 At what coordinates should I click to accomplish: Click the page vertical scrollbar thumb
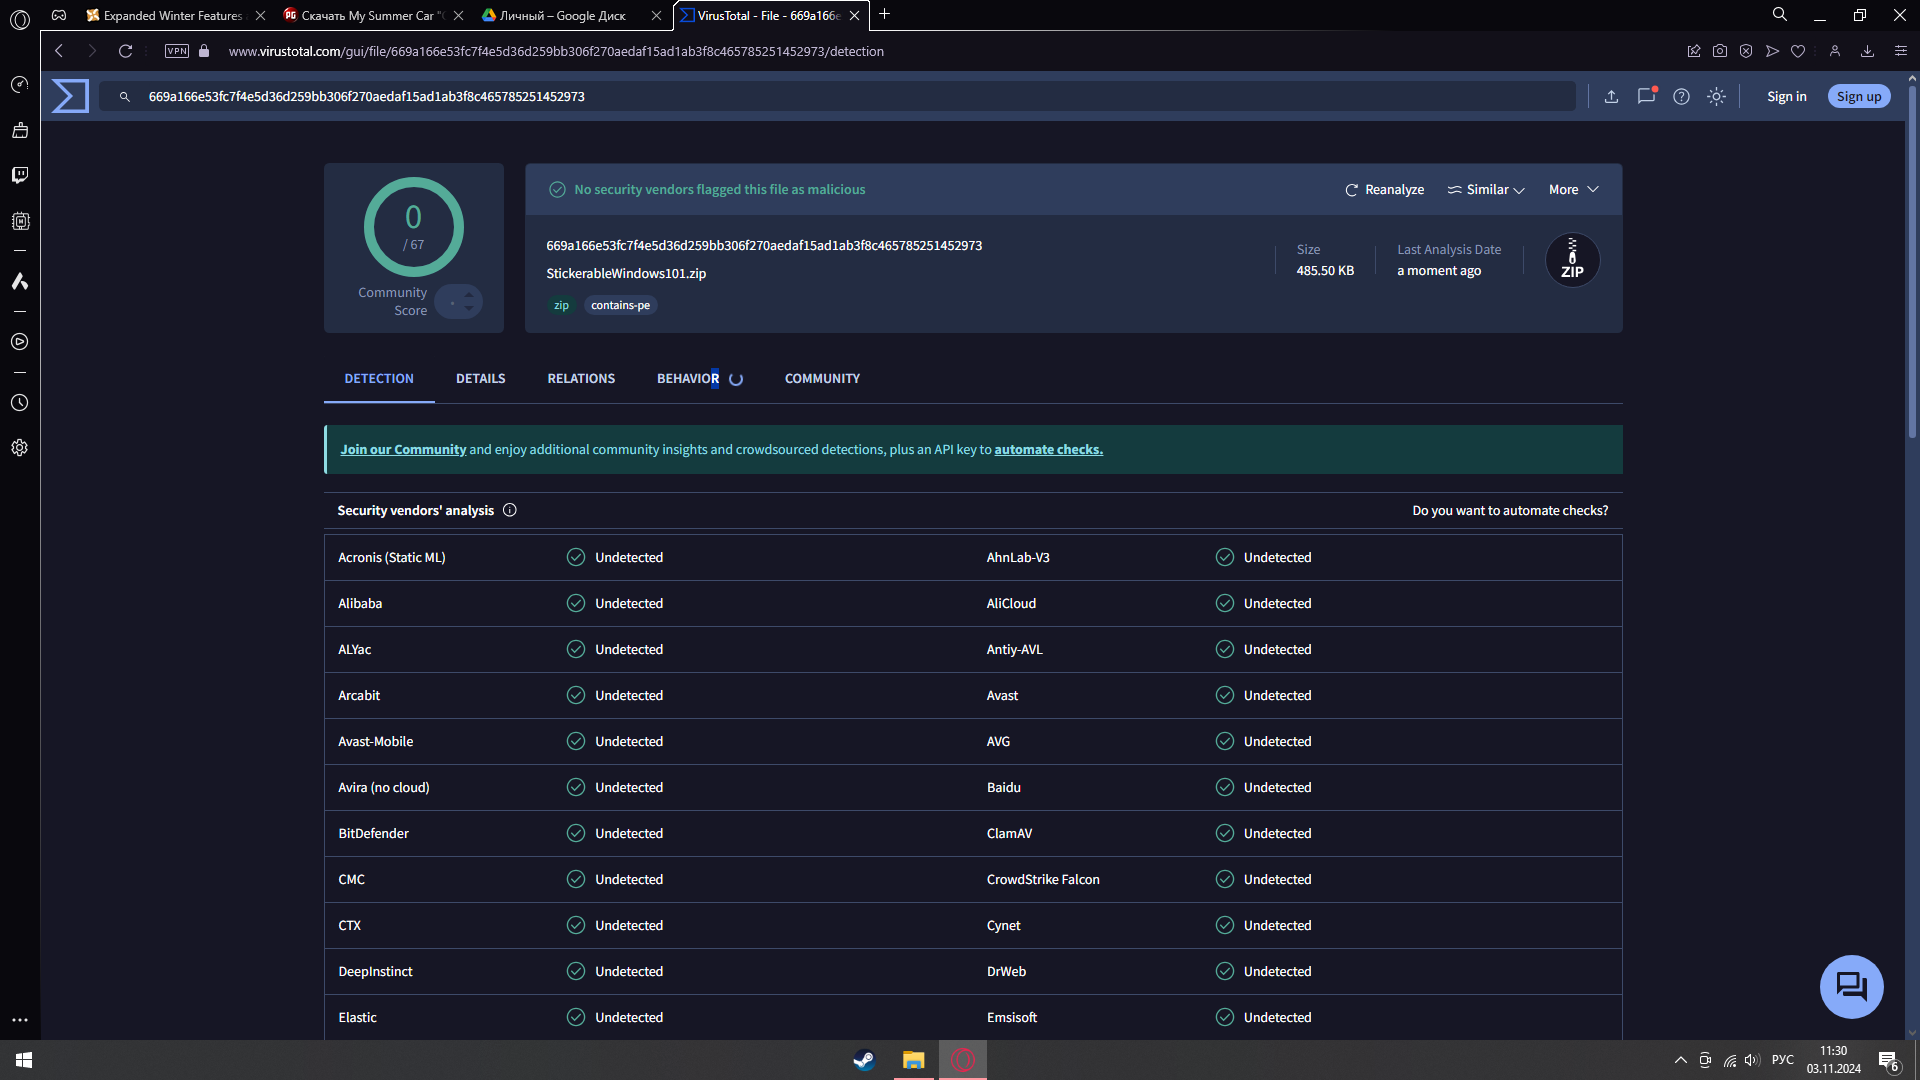[x=1912, y=260]
